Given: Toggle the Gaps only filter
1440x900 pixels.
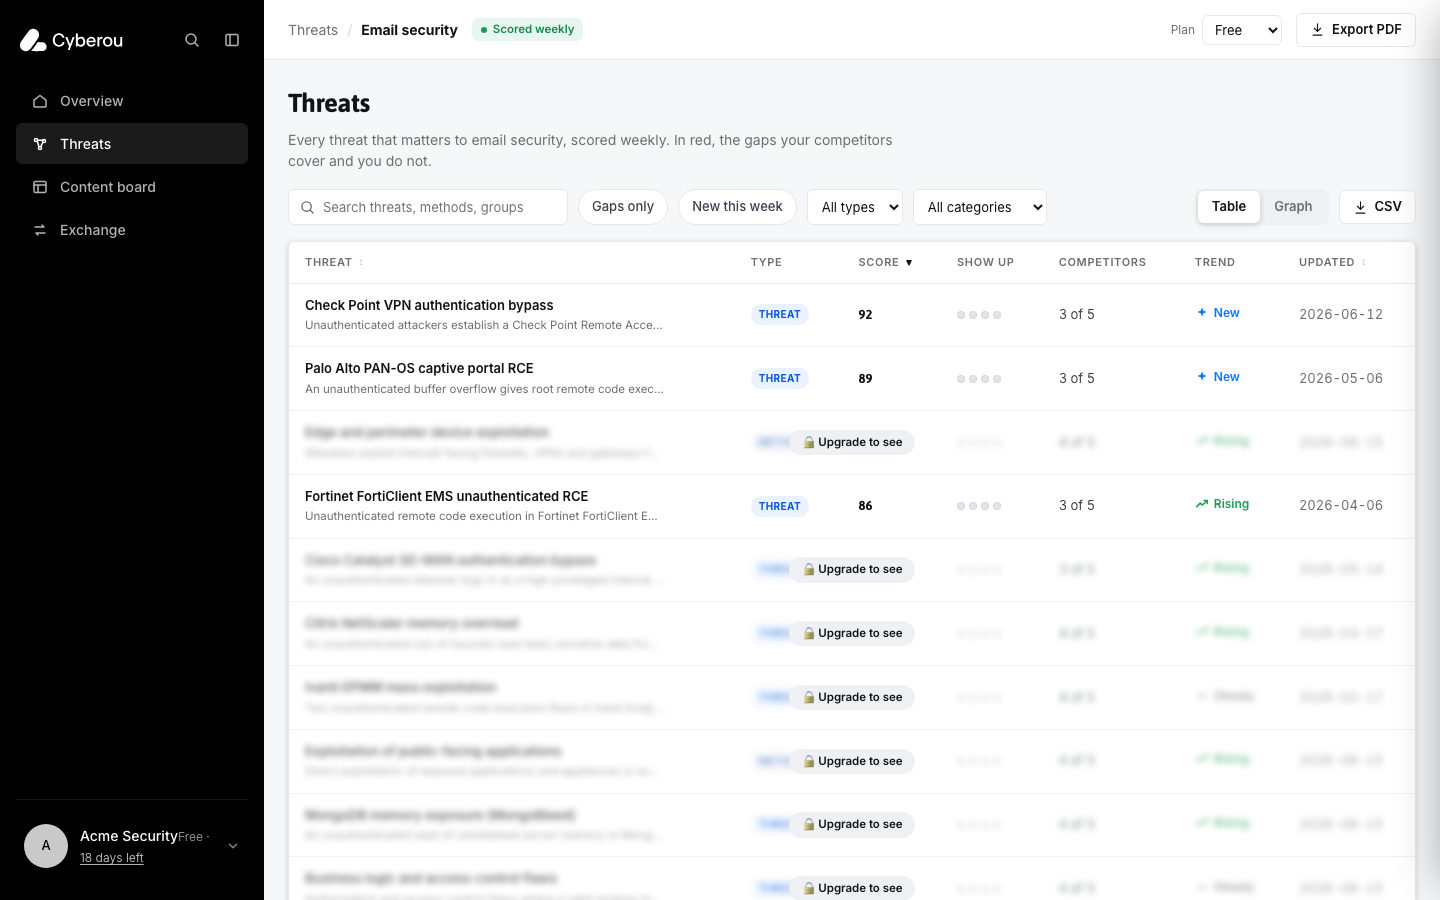Looking at the screenshot, I should point(623,207).
